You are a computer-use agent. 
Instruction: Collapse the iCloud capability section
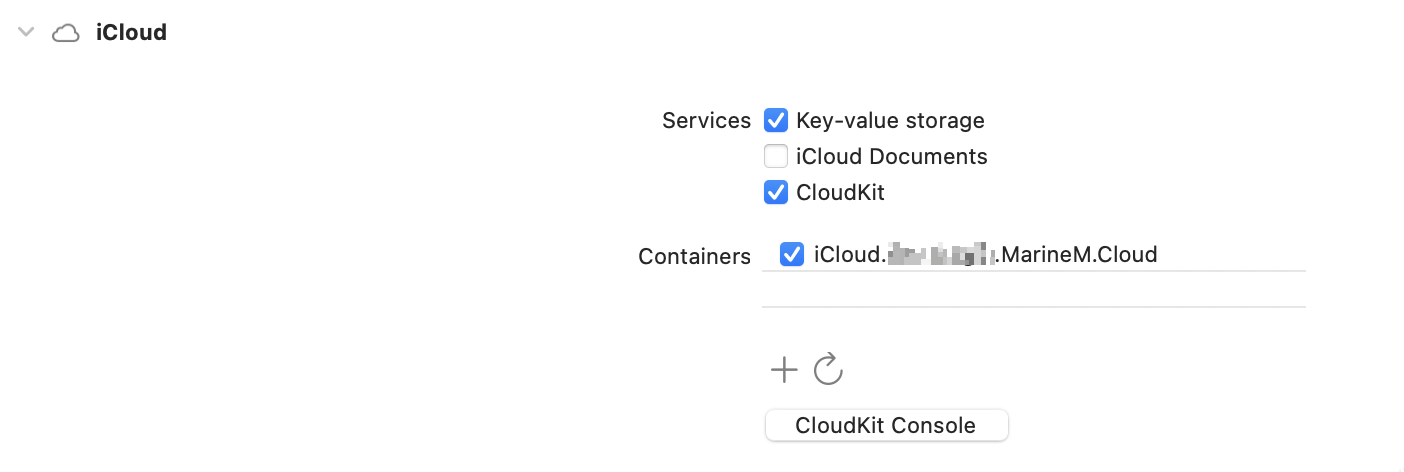click(27, 32)
